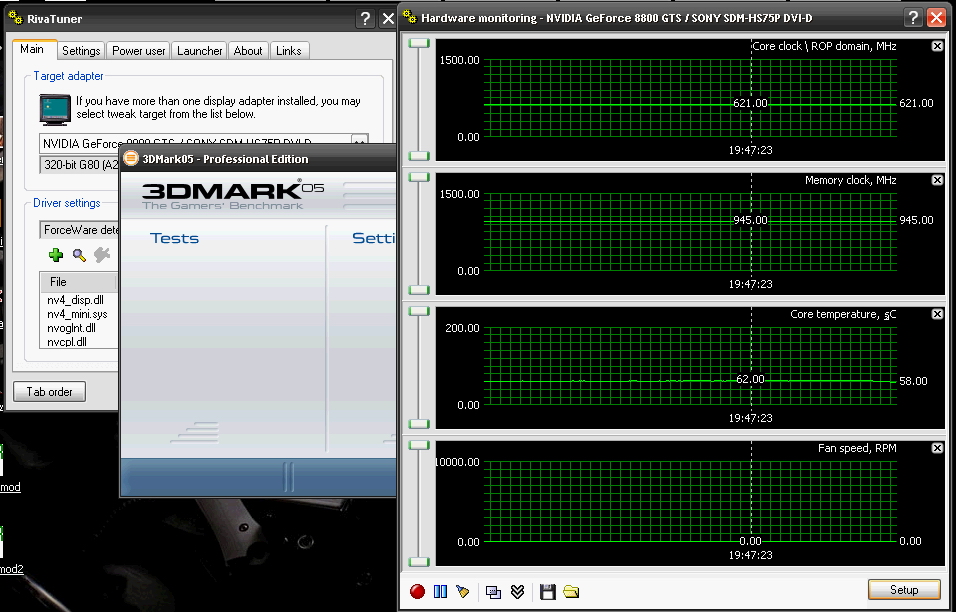Click the lower slider handle of Core temperature graph
The image size is (956, 612).
[x=419, y=424]
